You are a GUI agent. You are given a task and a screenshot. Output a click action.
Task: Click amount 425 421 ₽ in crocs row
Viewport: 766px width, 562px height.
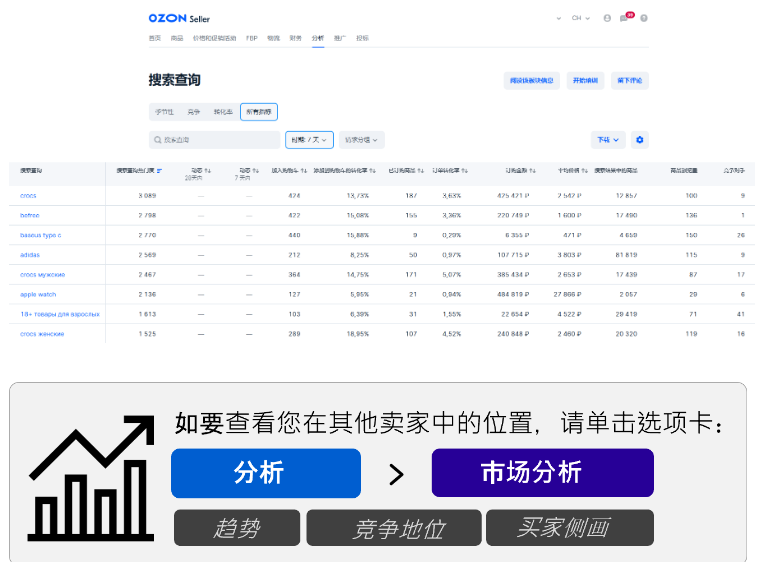coord(513,195)
